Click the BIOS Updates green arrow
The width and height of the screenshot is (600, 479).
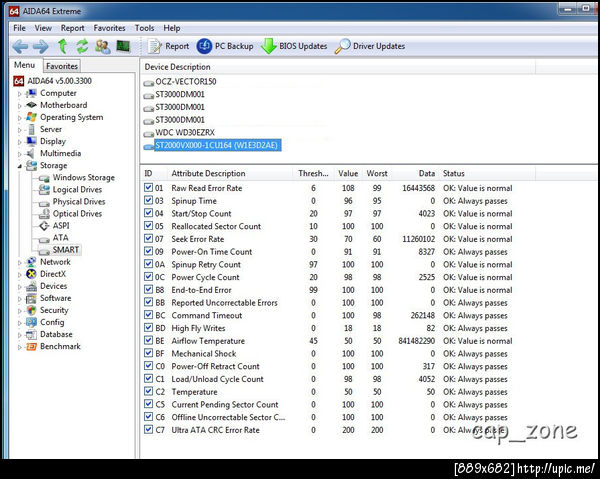269,46
